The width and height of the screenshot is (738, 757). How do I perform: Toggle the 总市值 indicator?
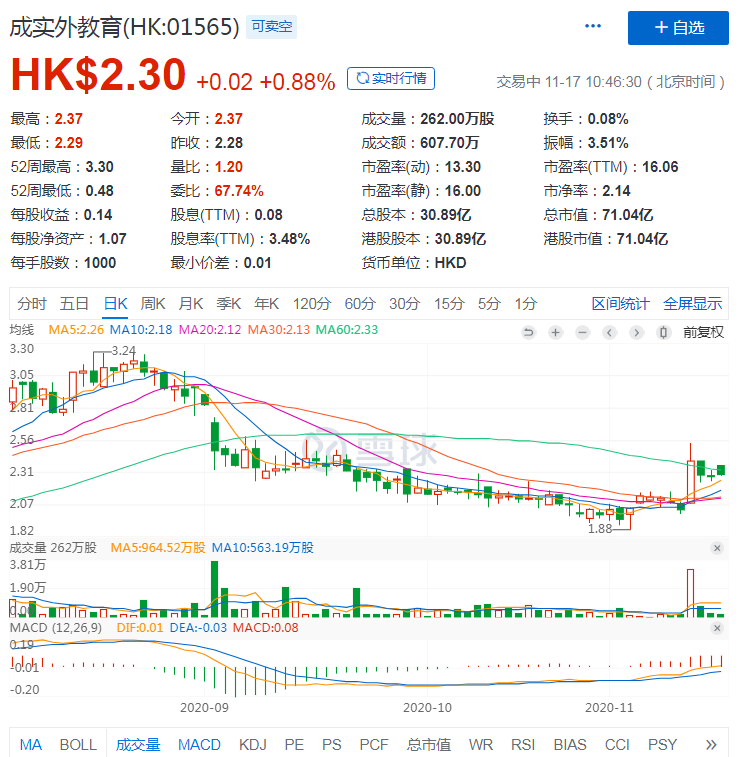429,744
